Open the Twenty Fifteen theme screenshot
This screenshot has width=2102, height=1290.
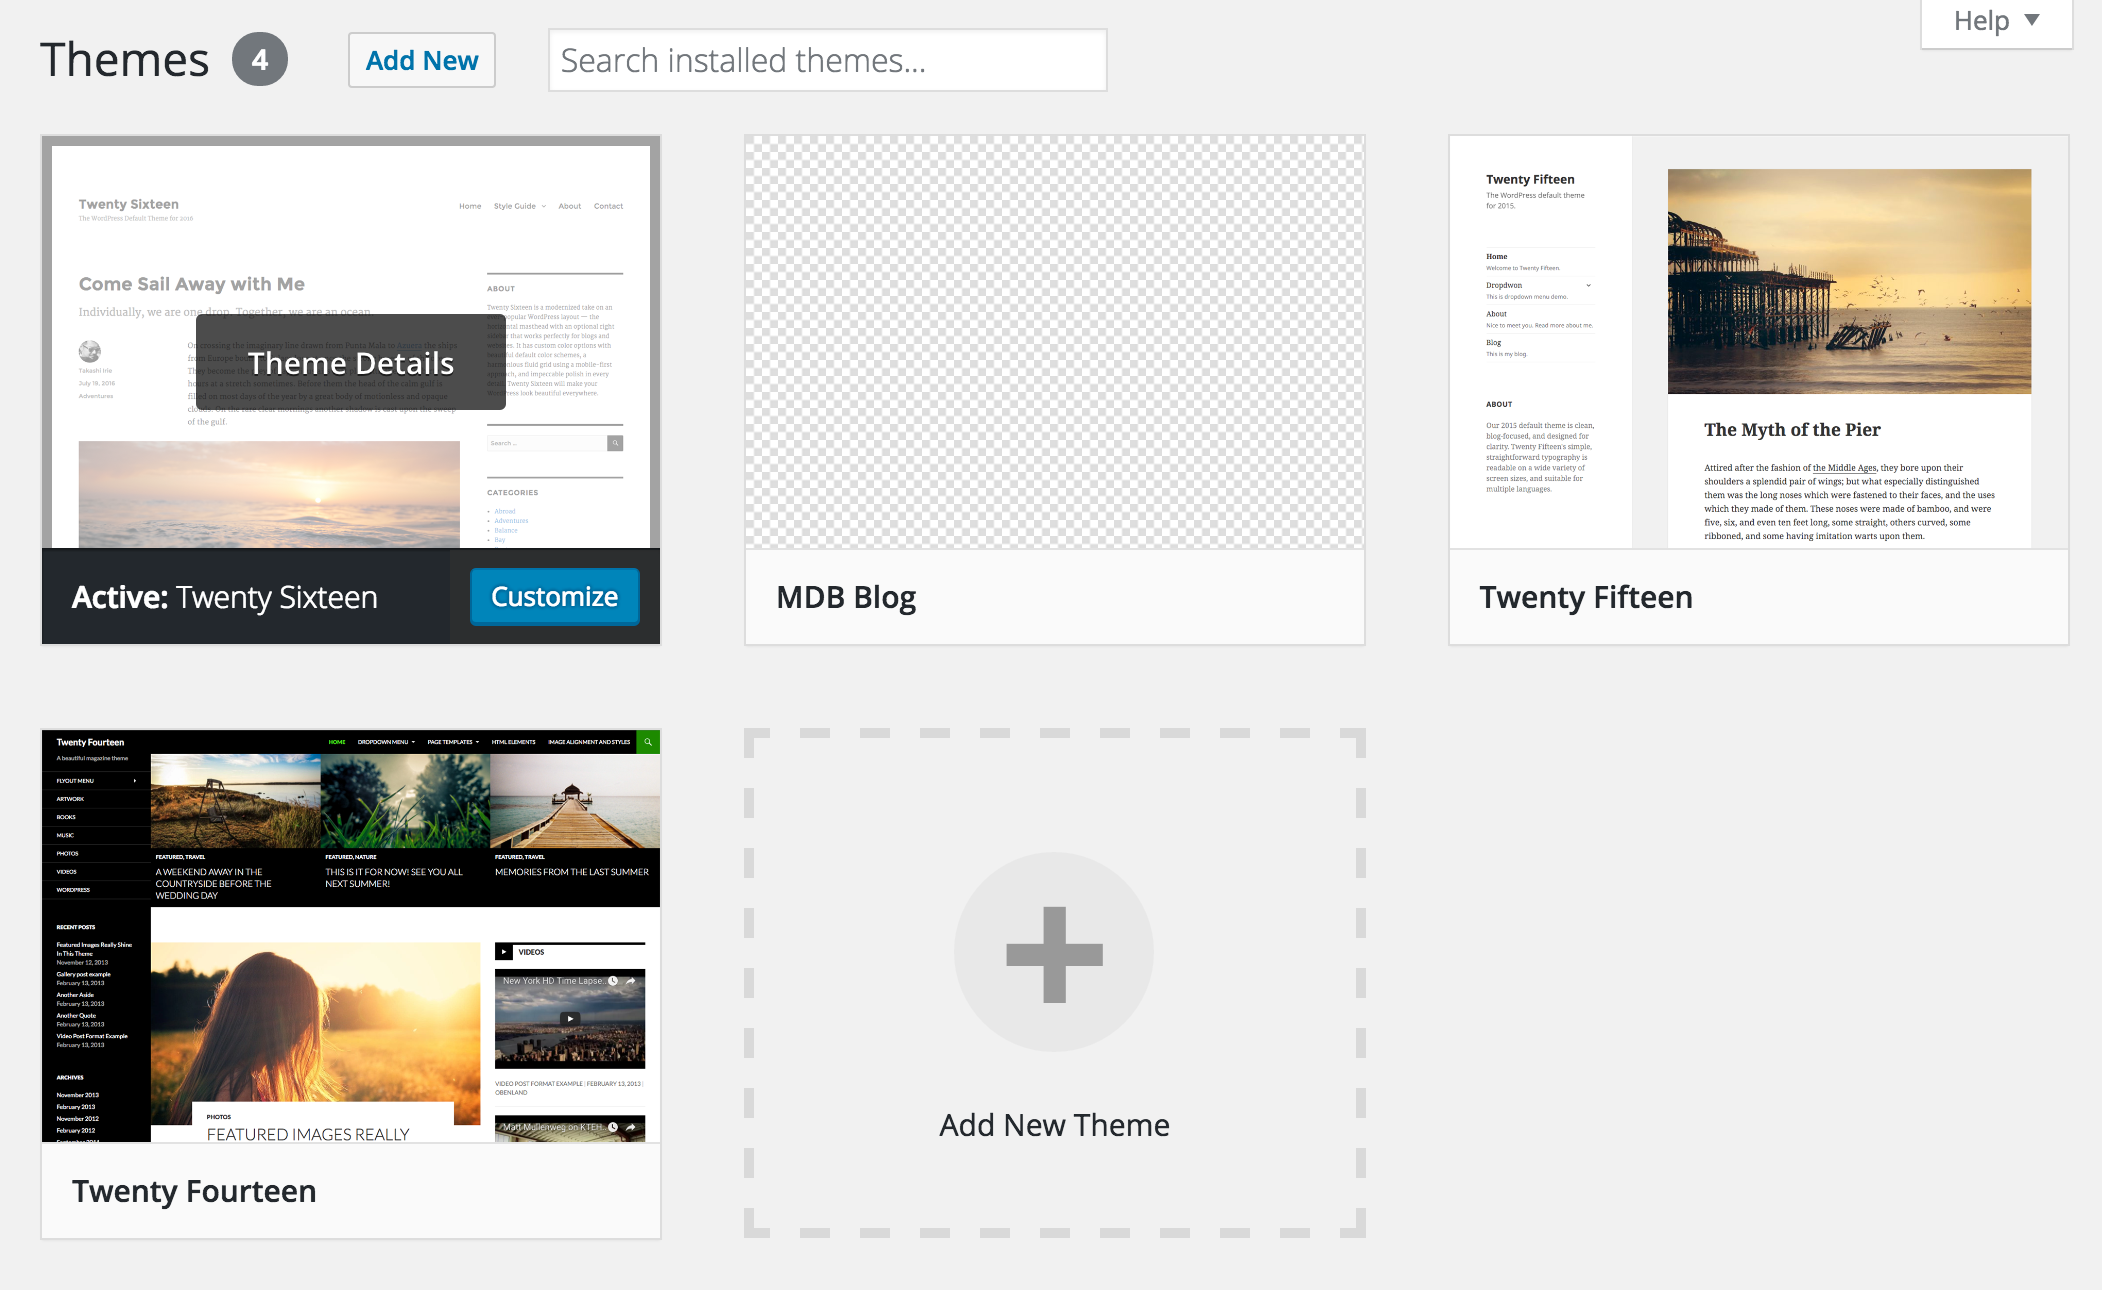click(1759, 342)
